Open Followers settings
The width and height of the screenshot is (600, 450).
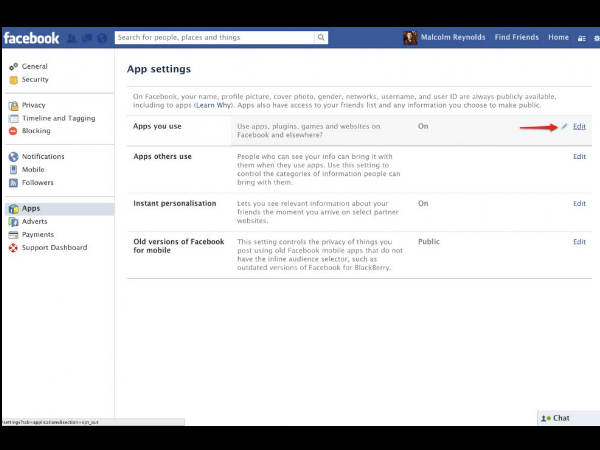pyautogui.click(x=38, y=183)
